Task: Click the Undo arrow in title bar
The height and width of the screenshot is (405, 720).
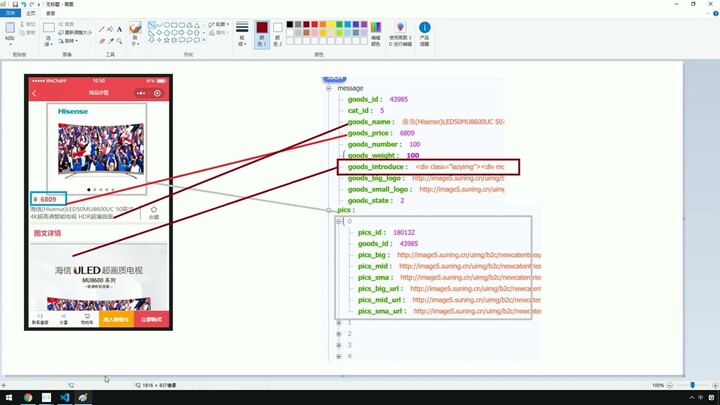Action: coord(23,4)
